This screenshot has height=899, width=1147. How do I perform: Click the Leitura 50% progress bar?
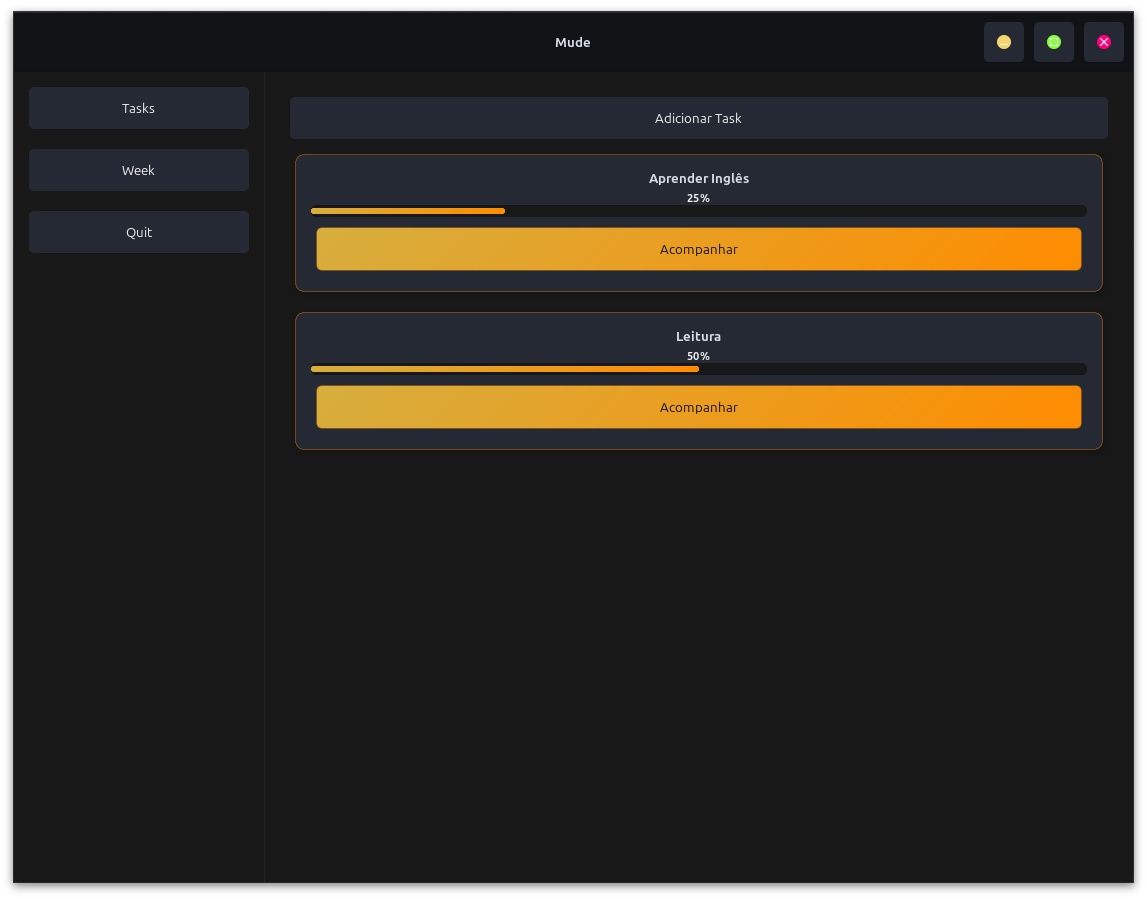[699, 369]
